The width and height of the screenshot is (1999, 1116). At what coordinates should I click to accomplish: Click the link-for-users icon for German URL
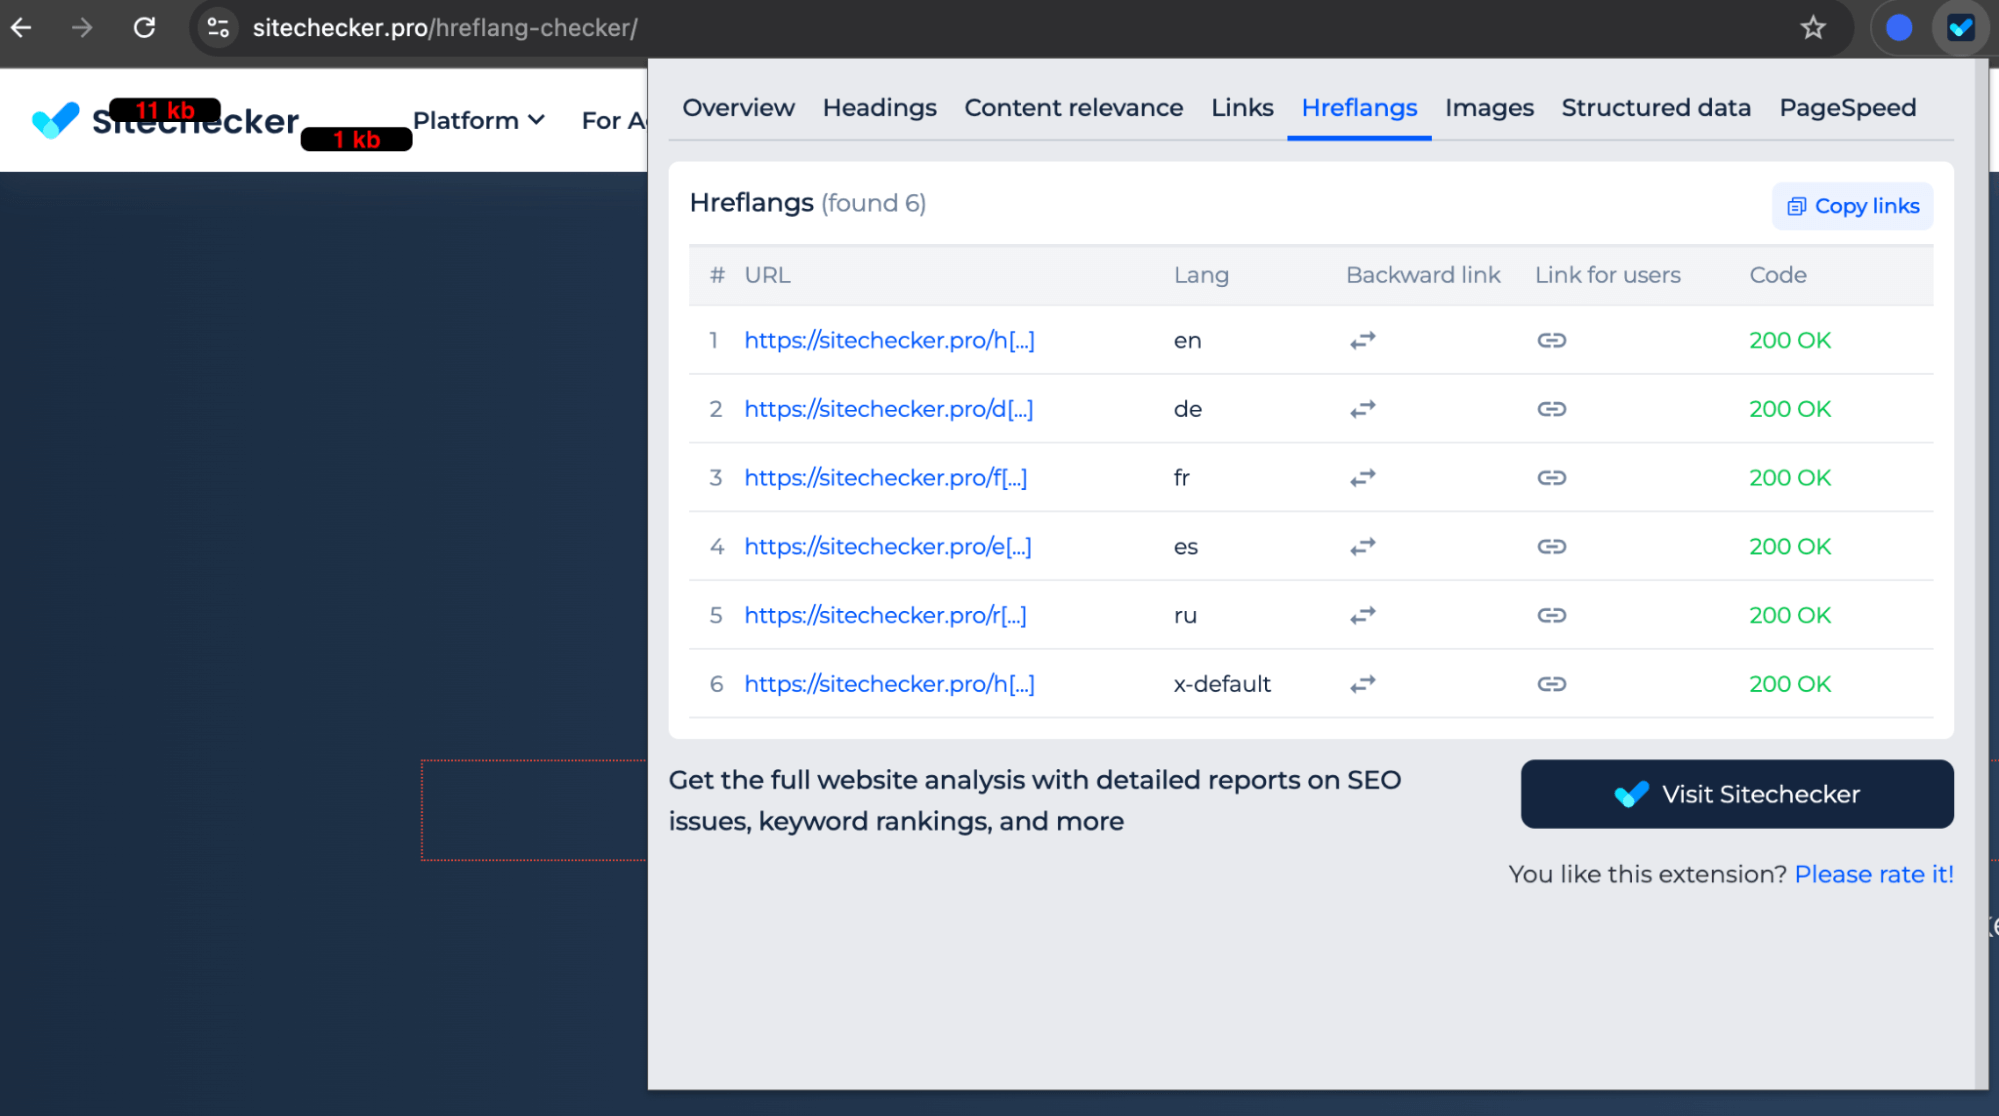(x=1551, y=408)
